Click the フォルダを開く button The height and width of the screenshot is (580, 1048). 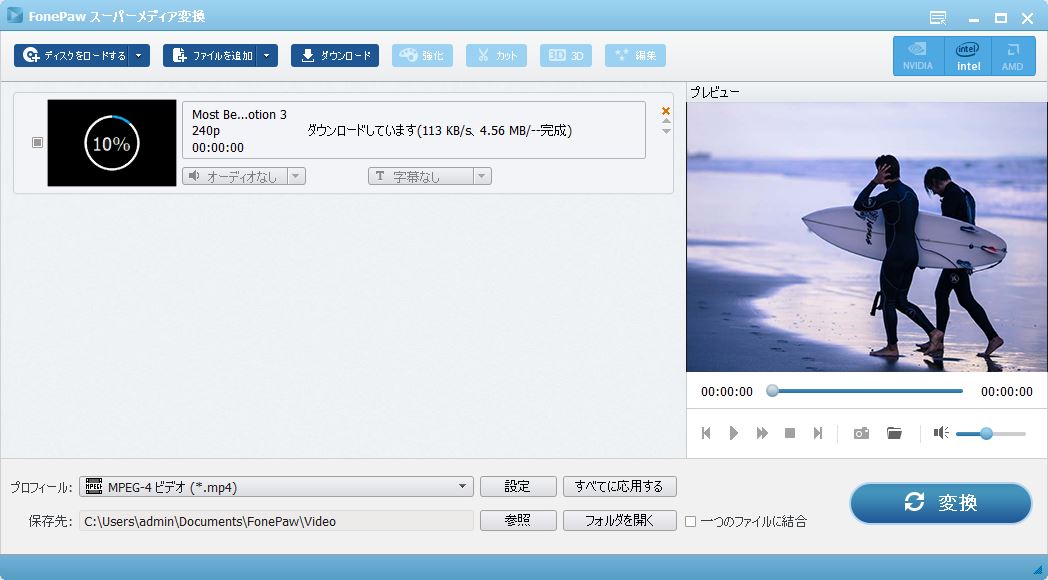click(x=620, y=520)
